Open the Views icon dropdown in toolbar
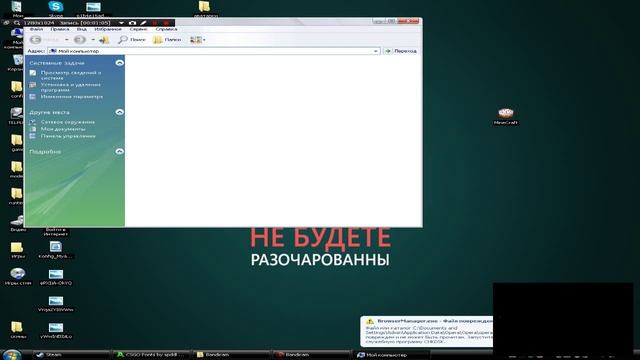The height and width of the screenshot is (360, 640). click(x=198, y=40)
